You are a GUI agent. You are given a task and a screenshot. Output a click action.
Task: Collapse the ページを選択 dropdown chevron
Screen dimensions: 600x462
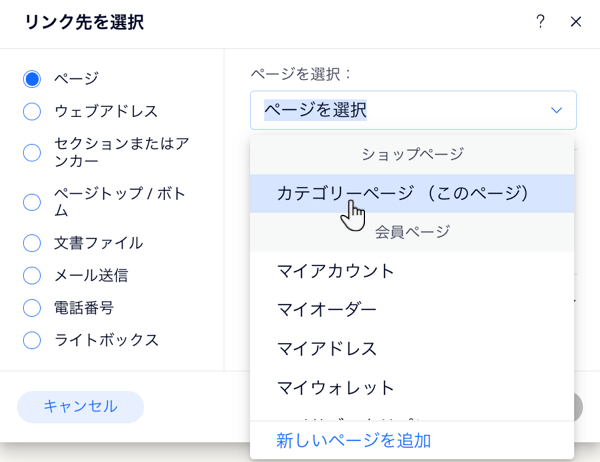556,110
